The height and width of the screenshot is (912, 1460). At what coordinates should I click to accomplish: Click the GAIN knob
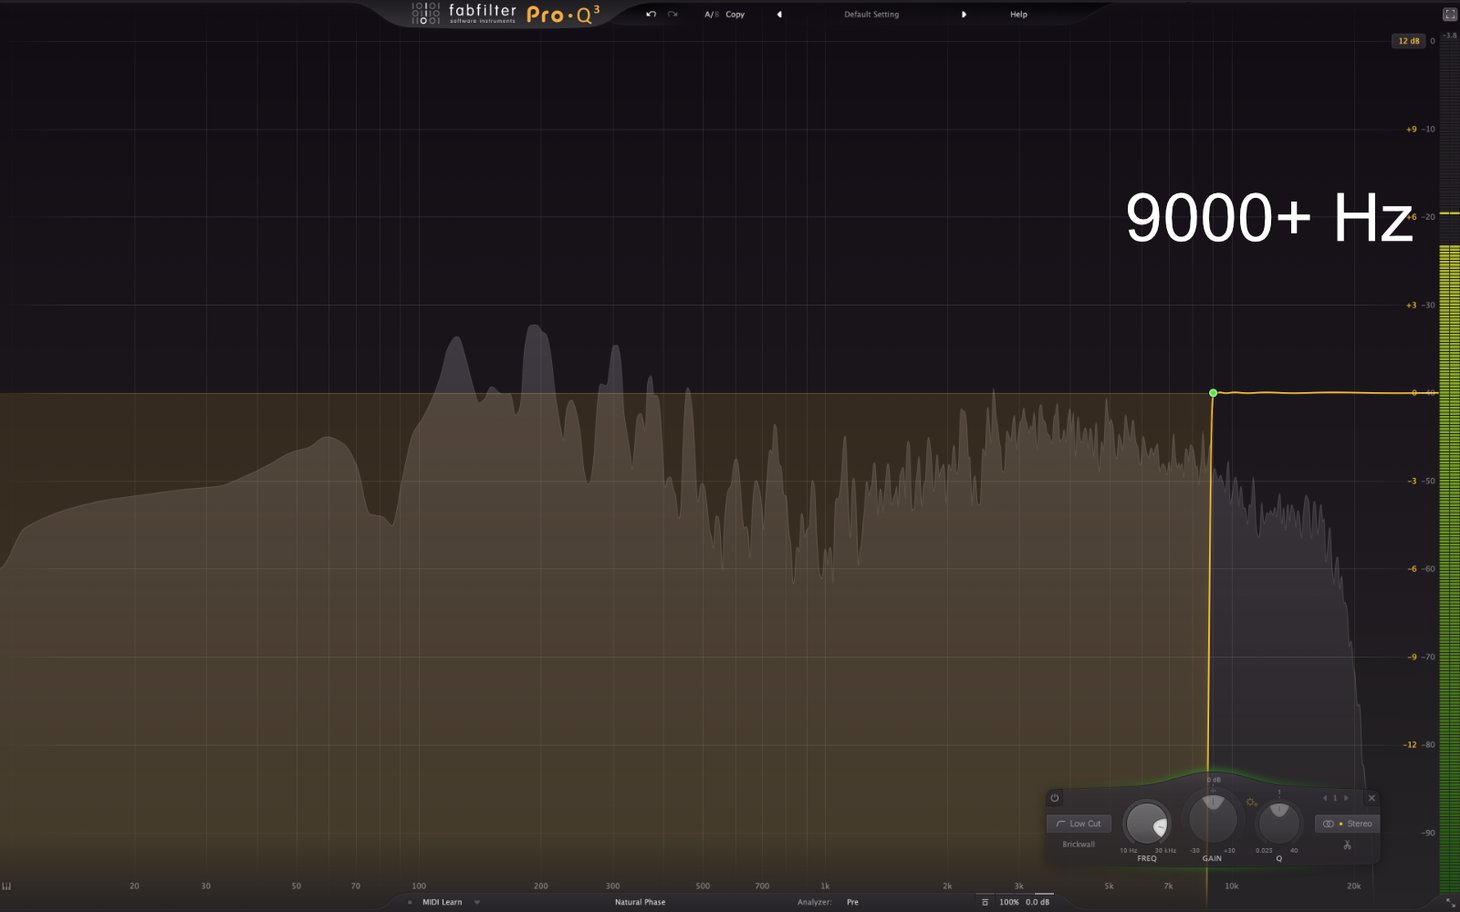(1212, 819)
